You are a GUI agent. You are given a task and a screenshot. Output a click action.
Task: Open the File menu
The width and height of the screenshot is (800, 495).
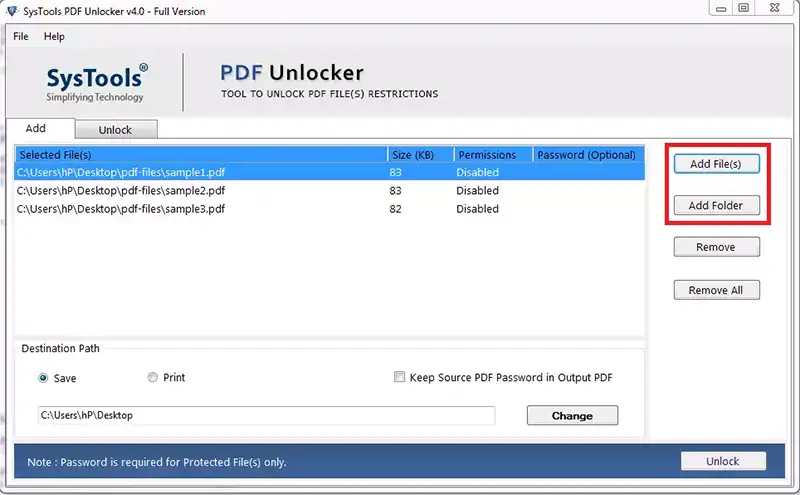click(21, 36)
